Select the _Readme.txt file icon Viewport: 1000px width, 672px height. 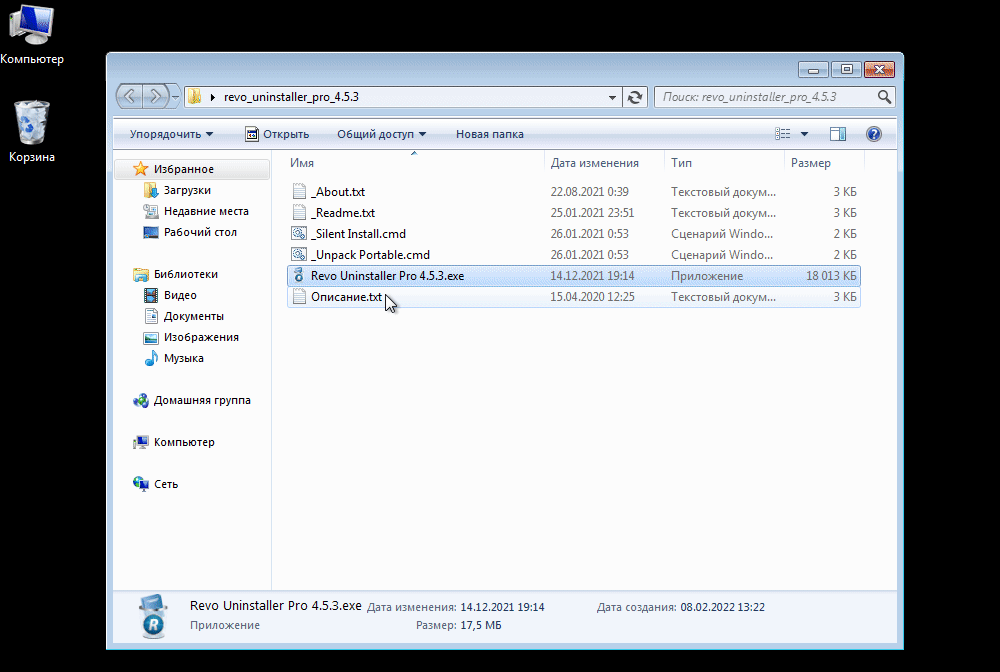[x=298, y=212]
